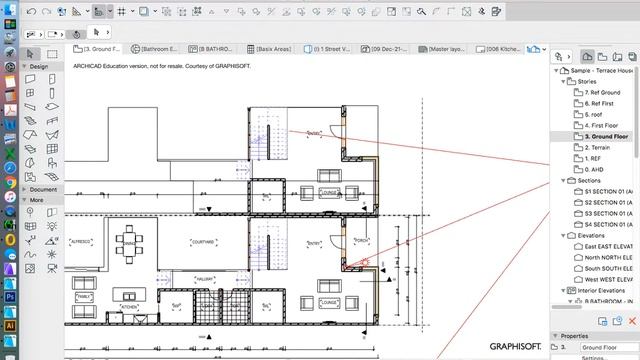The height and width of the screenshot is (360, 640).
Task: Select the Stair tool
Action: pyautogui.click(x=30, y=121)
